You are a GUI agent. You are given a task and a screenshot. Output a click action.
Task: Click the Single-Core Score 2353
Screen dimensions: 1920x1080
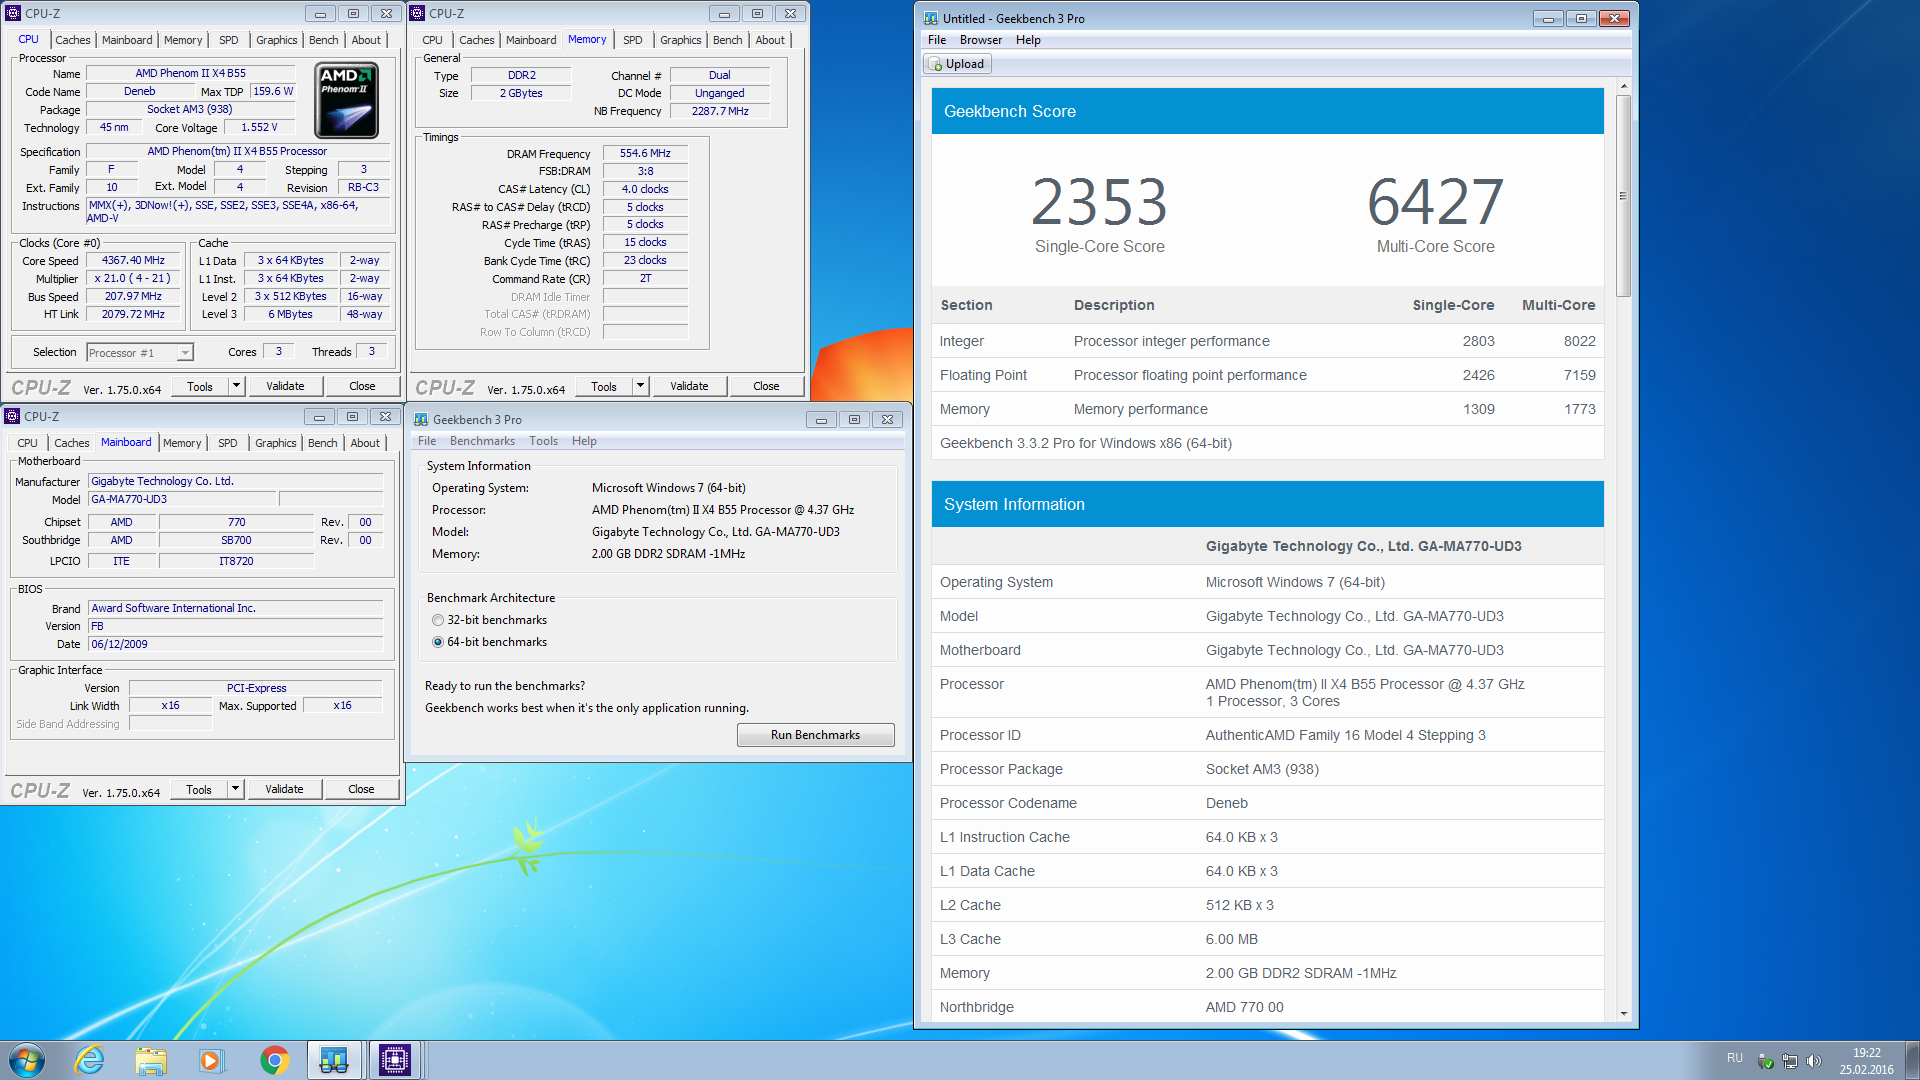pos(1099,202)
